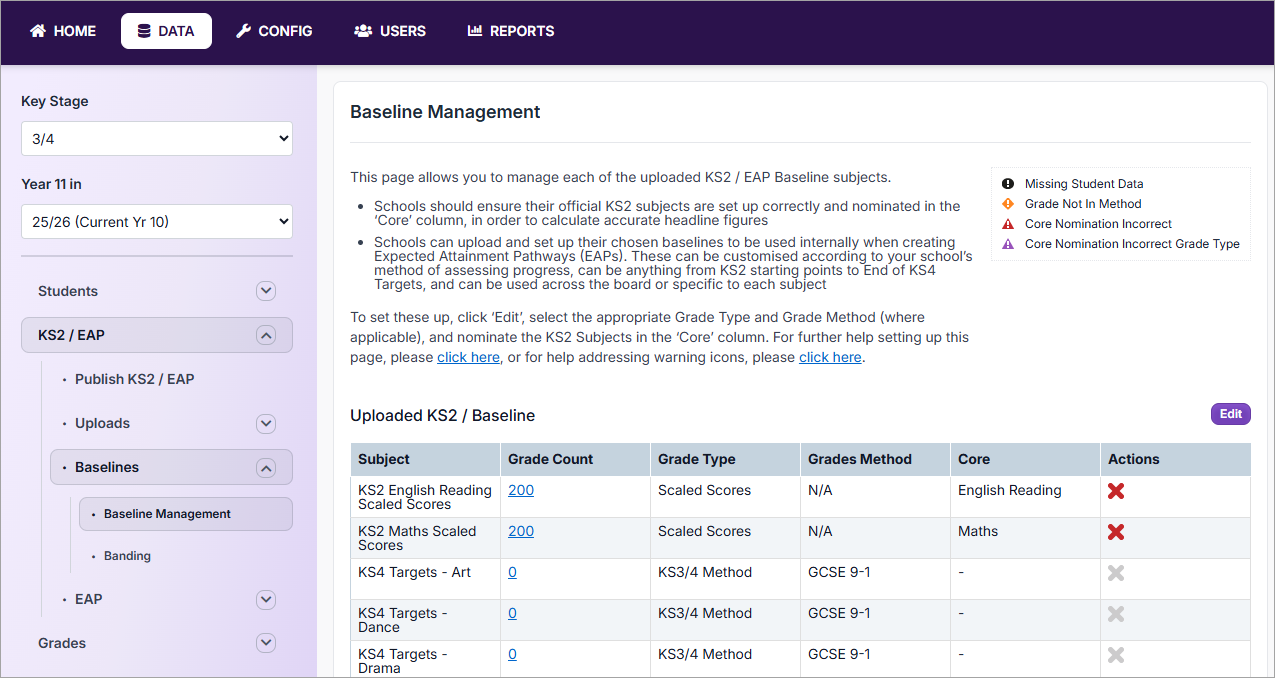
Task: Expand the Uploads submenu
Action: click(265, 423)
